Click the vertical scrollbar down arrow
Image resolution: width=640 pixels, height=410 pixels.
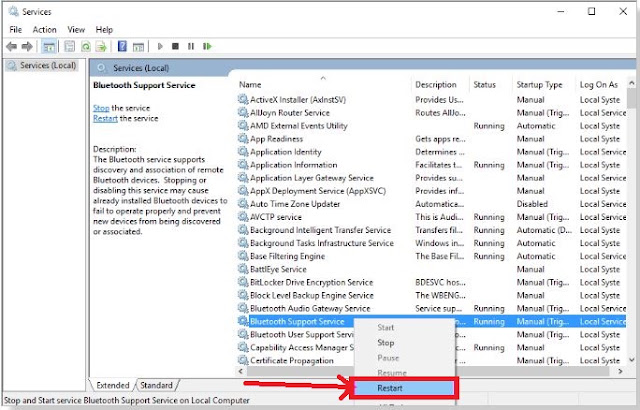pos(632,360)
